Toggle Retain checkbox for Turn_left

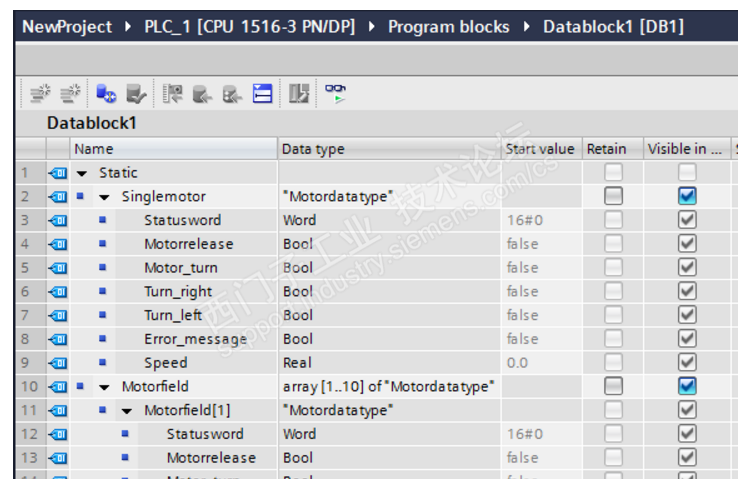613,315
